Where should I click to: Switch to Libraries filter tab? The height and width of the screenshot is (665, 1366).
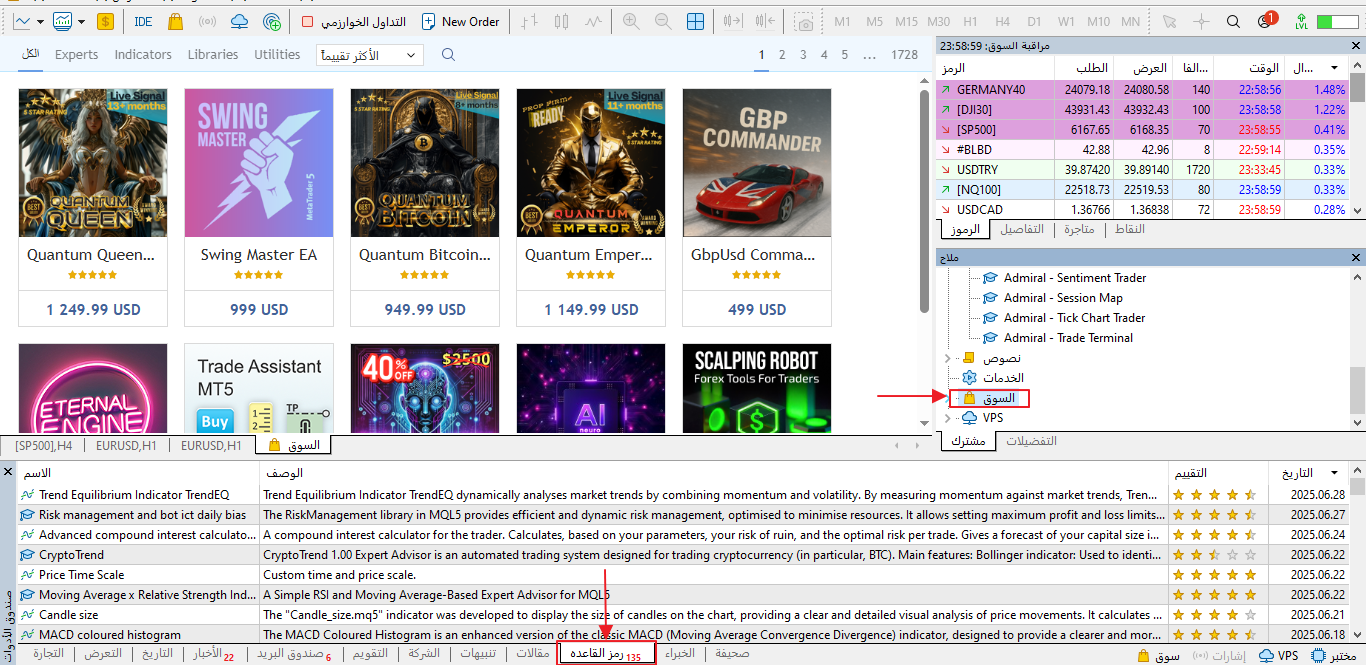tap(213, 55)
